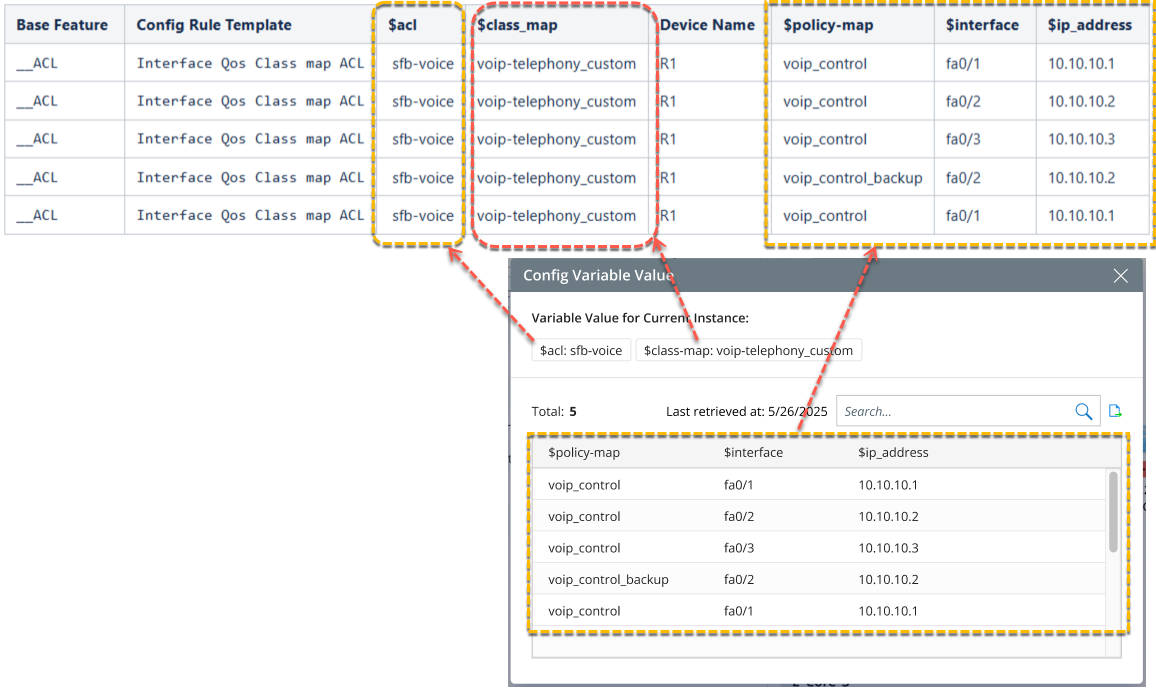
Task: Click the $ip_address header in dialog table
Action: tap(893, 453)
